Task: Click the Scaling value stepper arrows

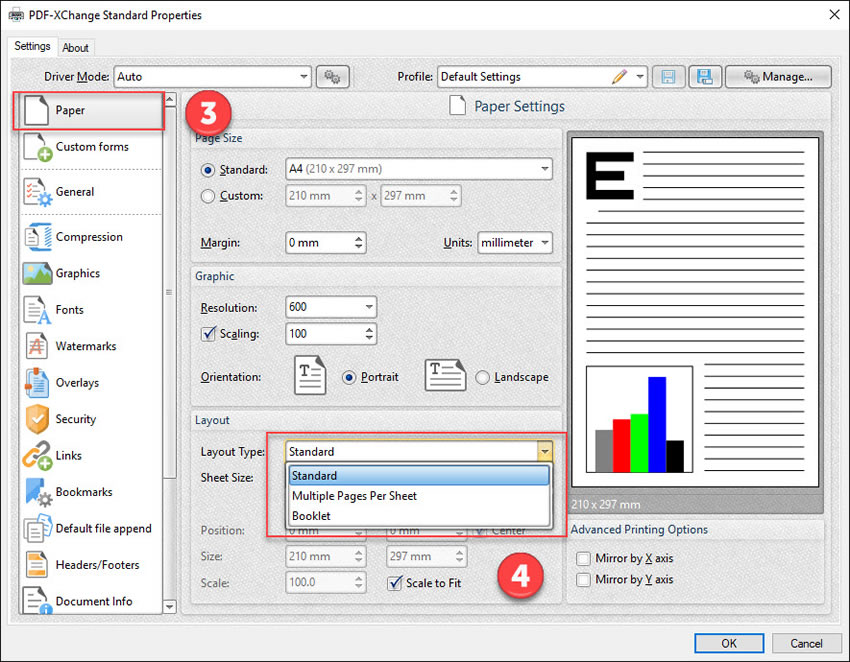Action: pyautogui.click(x=369, y=333)
